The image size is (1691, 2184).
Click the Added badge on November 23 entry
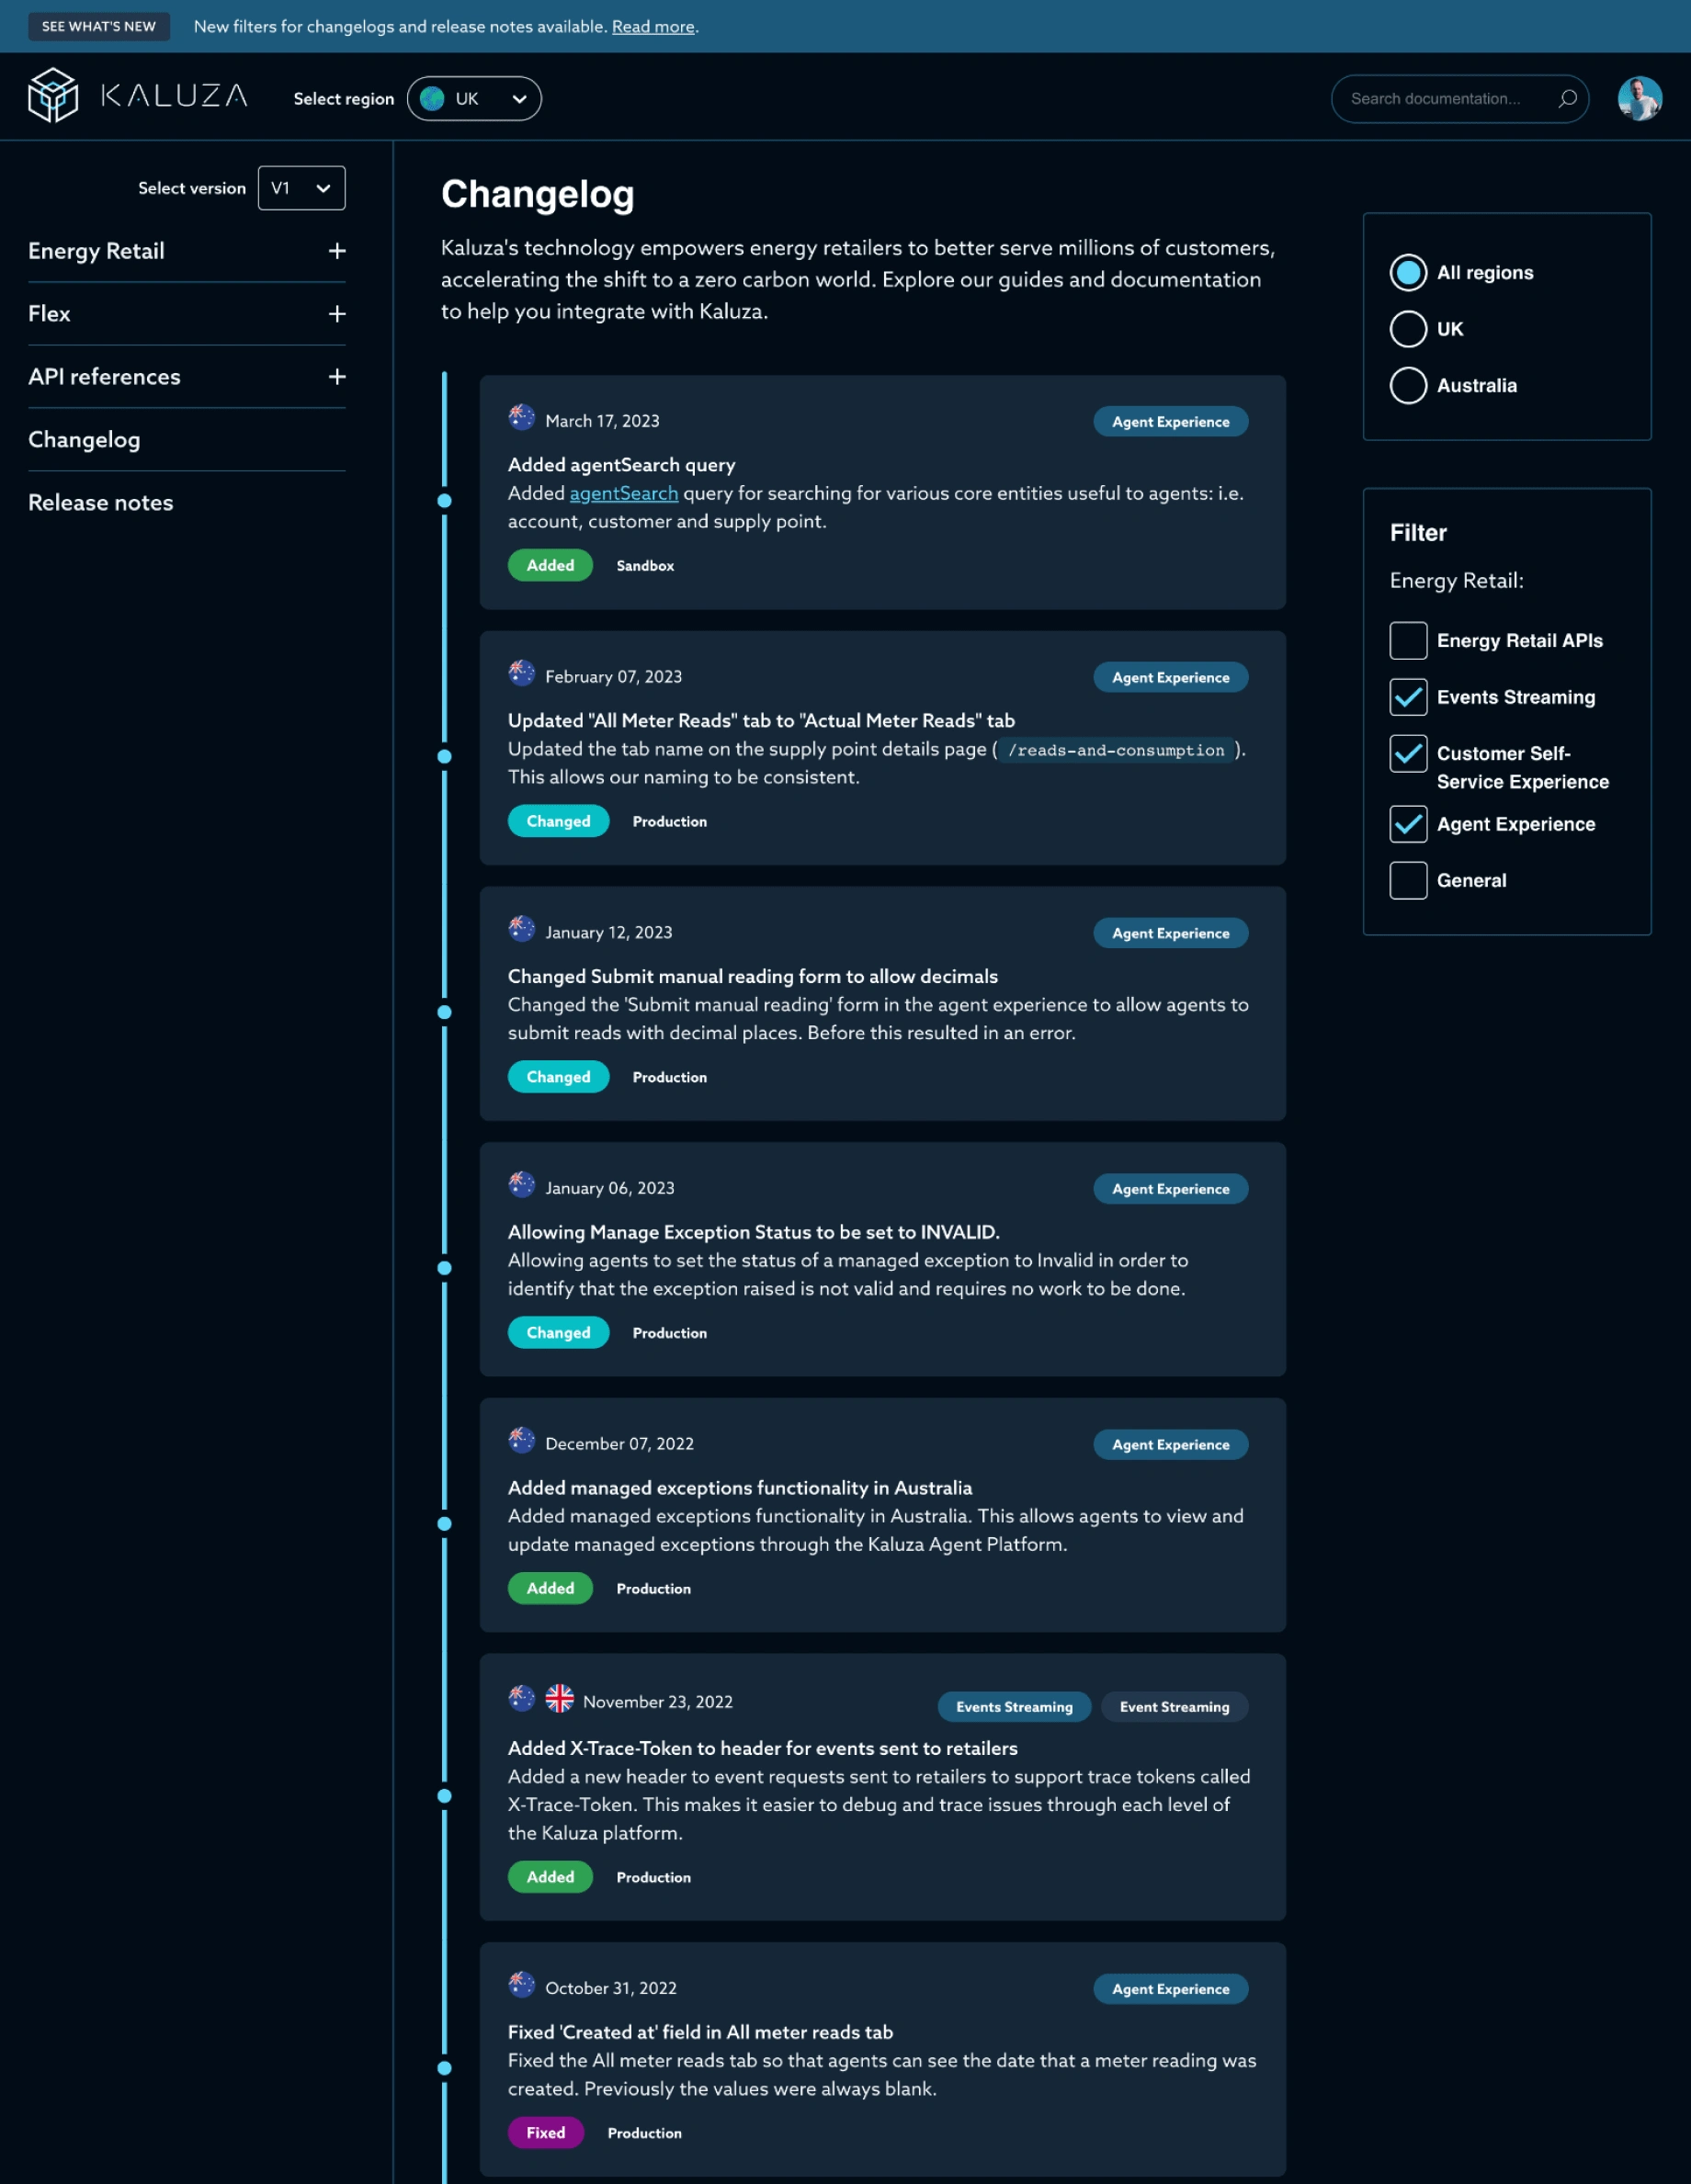(x=550, y=1877)
